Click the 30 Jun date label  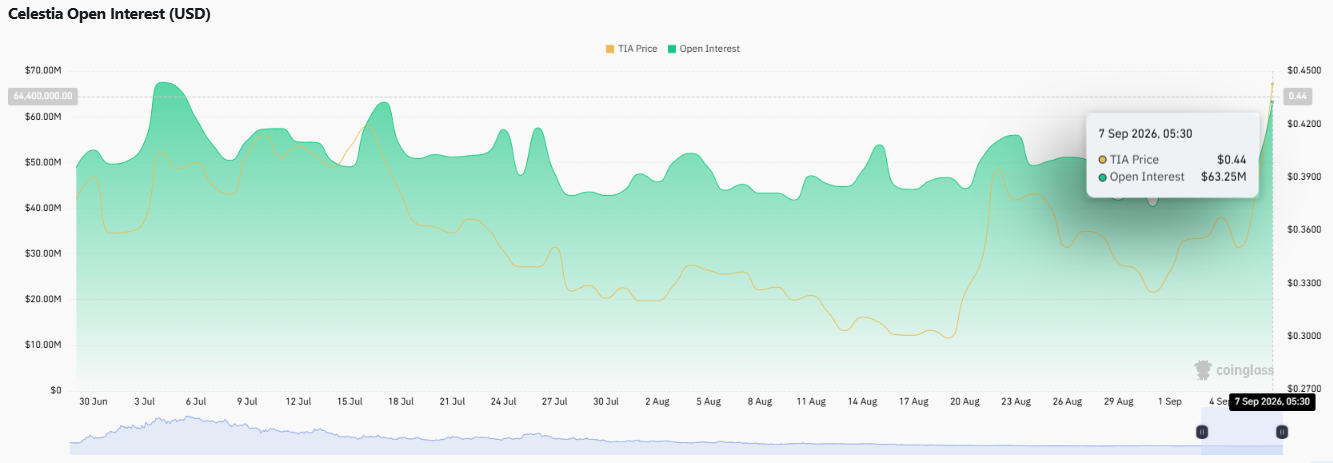tap(93, 401)
